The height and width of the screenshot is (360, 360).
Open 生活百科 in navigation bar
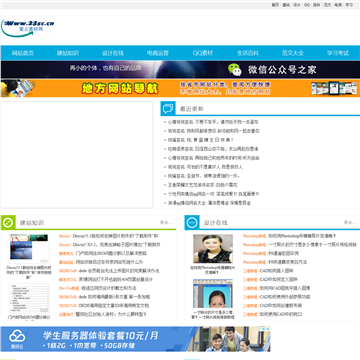pos(248,53)
